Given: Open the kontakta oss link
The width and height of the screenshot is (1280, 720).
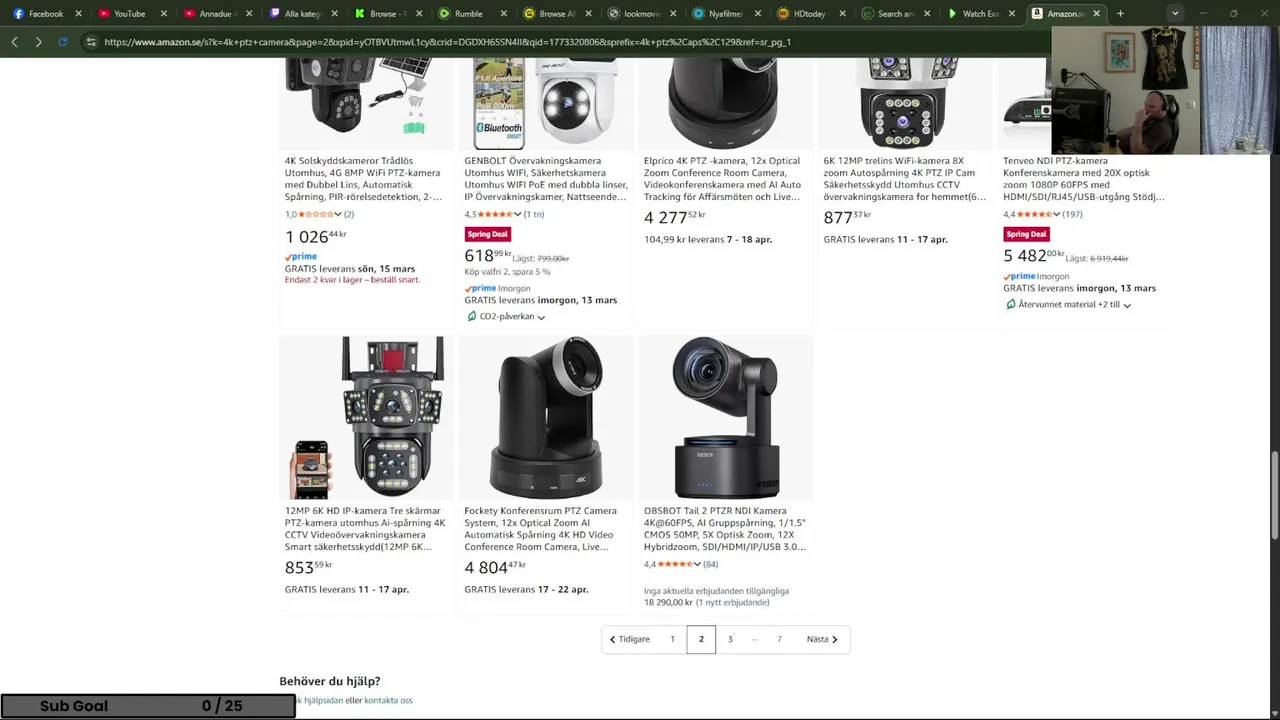Looking at the screenshot, I should (388, 700).
